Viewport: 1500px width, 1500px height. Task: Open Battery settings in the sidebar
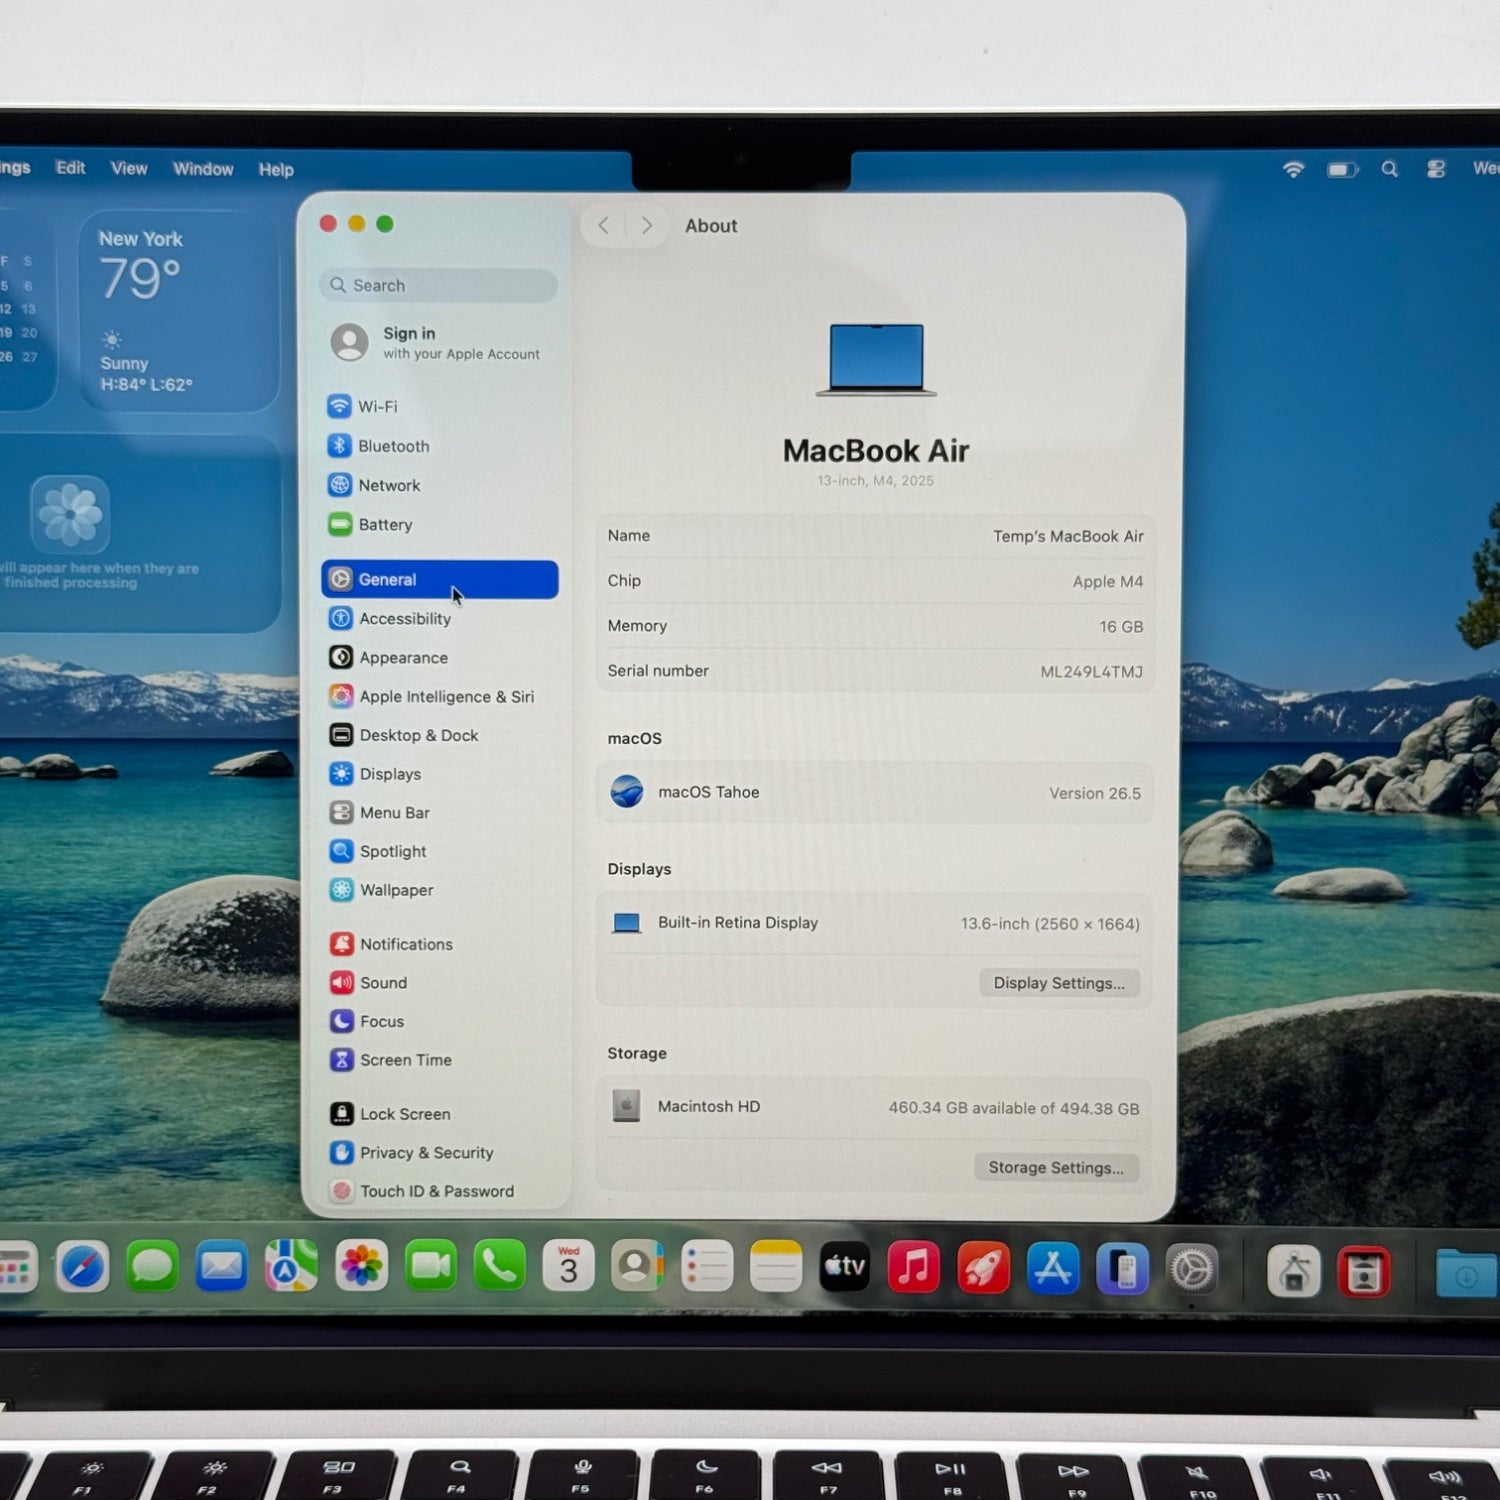(440, 524)
